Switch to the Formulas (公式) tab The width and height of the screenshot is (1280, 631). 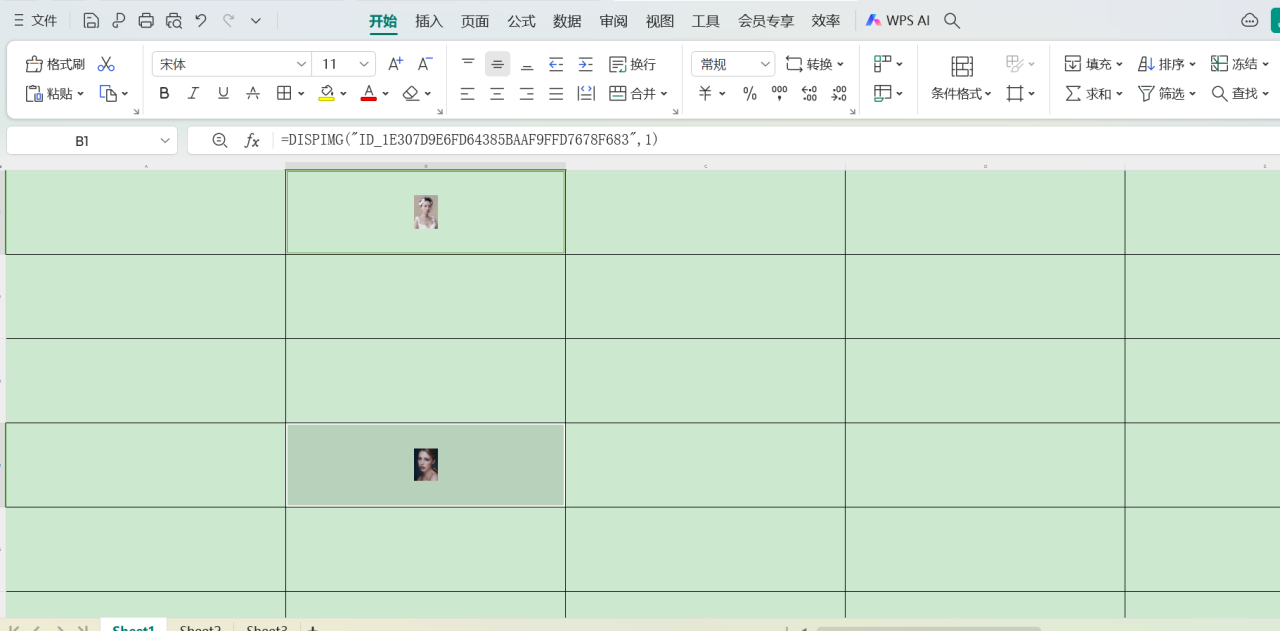tap(521, 21)
